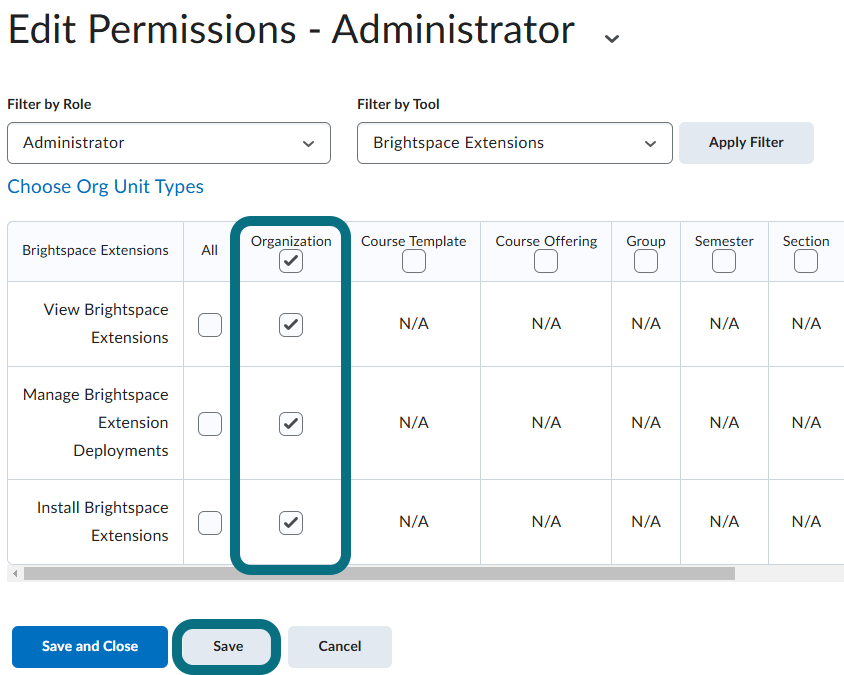Screen dimensions: 844x675
Task: Click the 'Edit Permissions - Administrator' heading
Action: click(x=292, y=29)
